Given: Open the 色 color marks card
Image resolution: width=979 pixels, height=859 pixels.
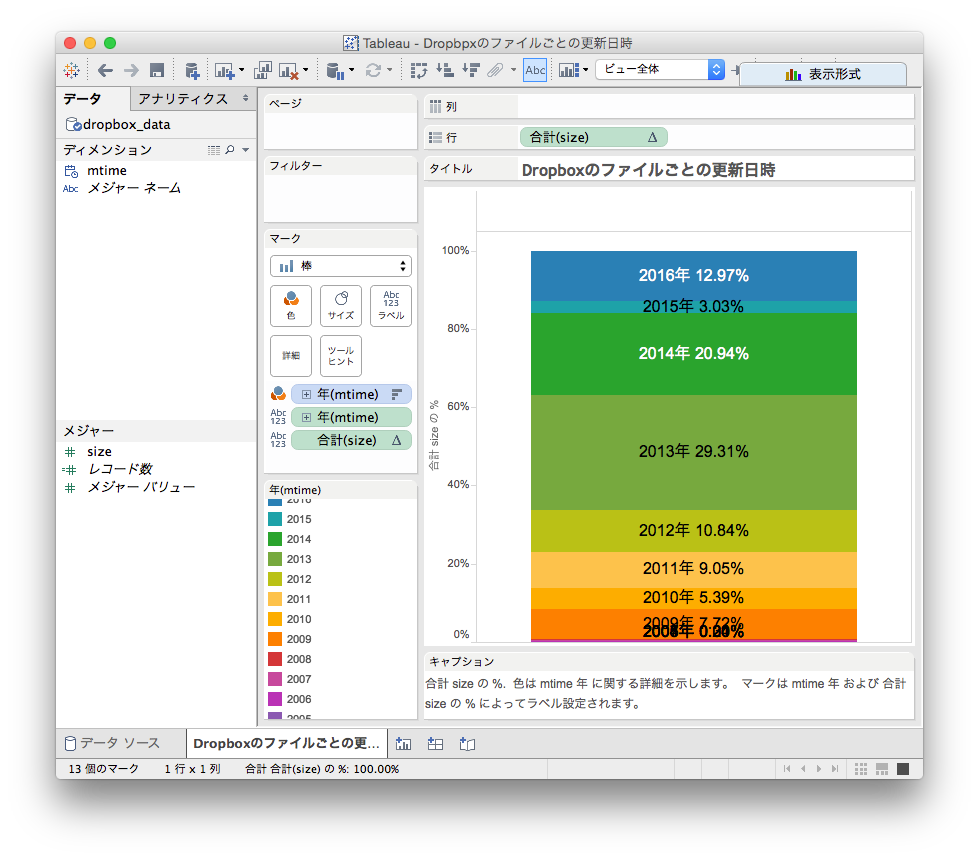Looking at the screenshot, I should click(291, 306).
